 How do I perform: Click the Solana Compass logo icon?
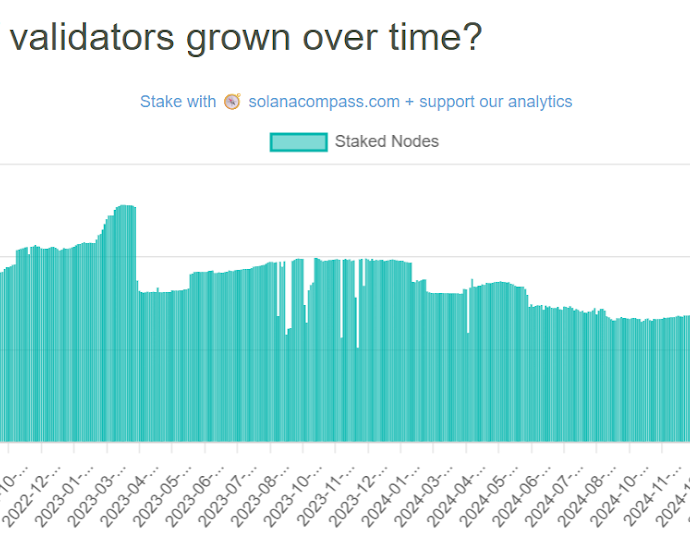[x=232, y=101]
